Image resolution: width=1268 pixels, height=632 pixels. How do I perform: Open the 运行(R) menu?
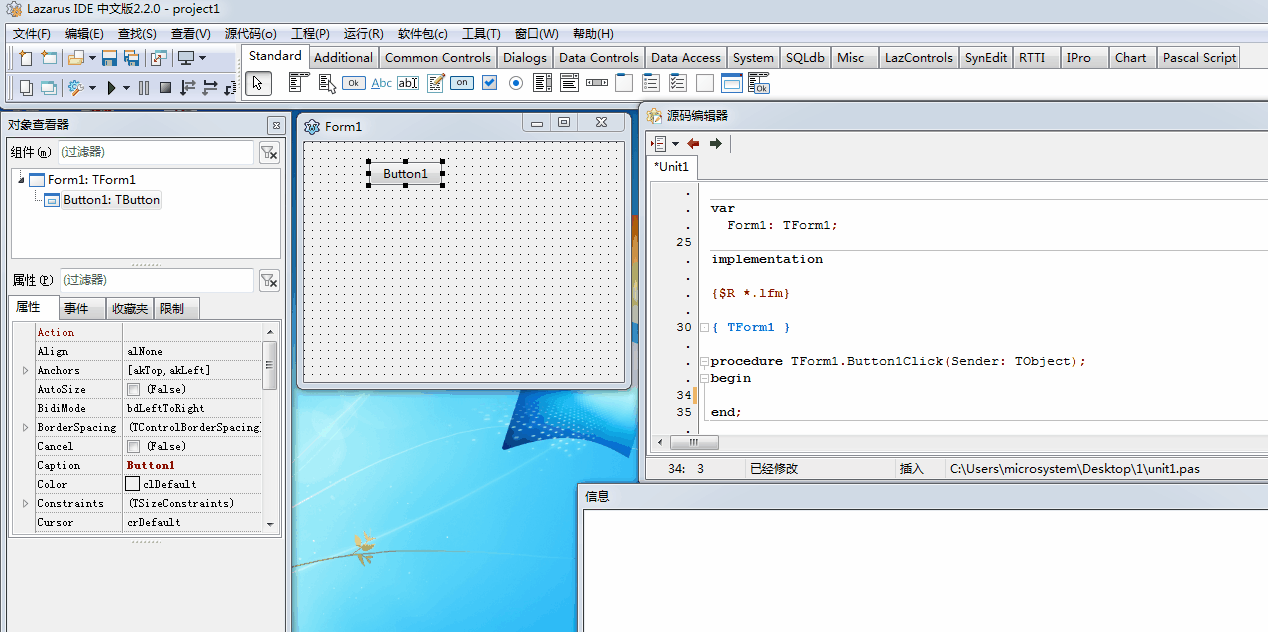[363, 34]
